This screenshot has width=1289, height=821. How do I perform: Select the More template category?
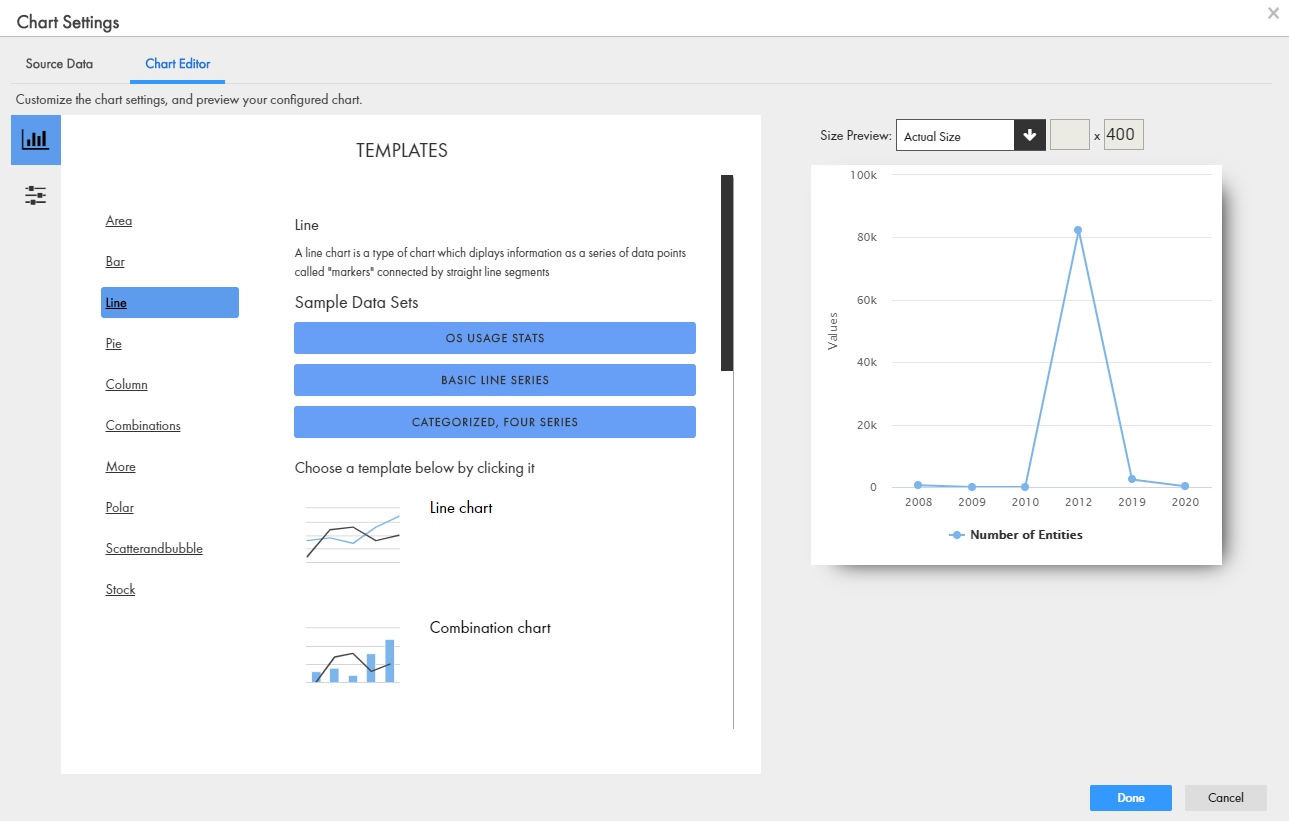[x=120, y=467]
